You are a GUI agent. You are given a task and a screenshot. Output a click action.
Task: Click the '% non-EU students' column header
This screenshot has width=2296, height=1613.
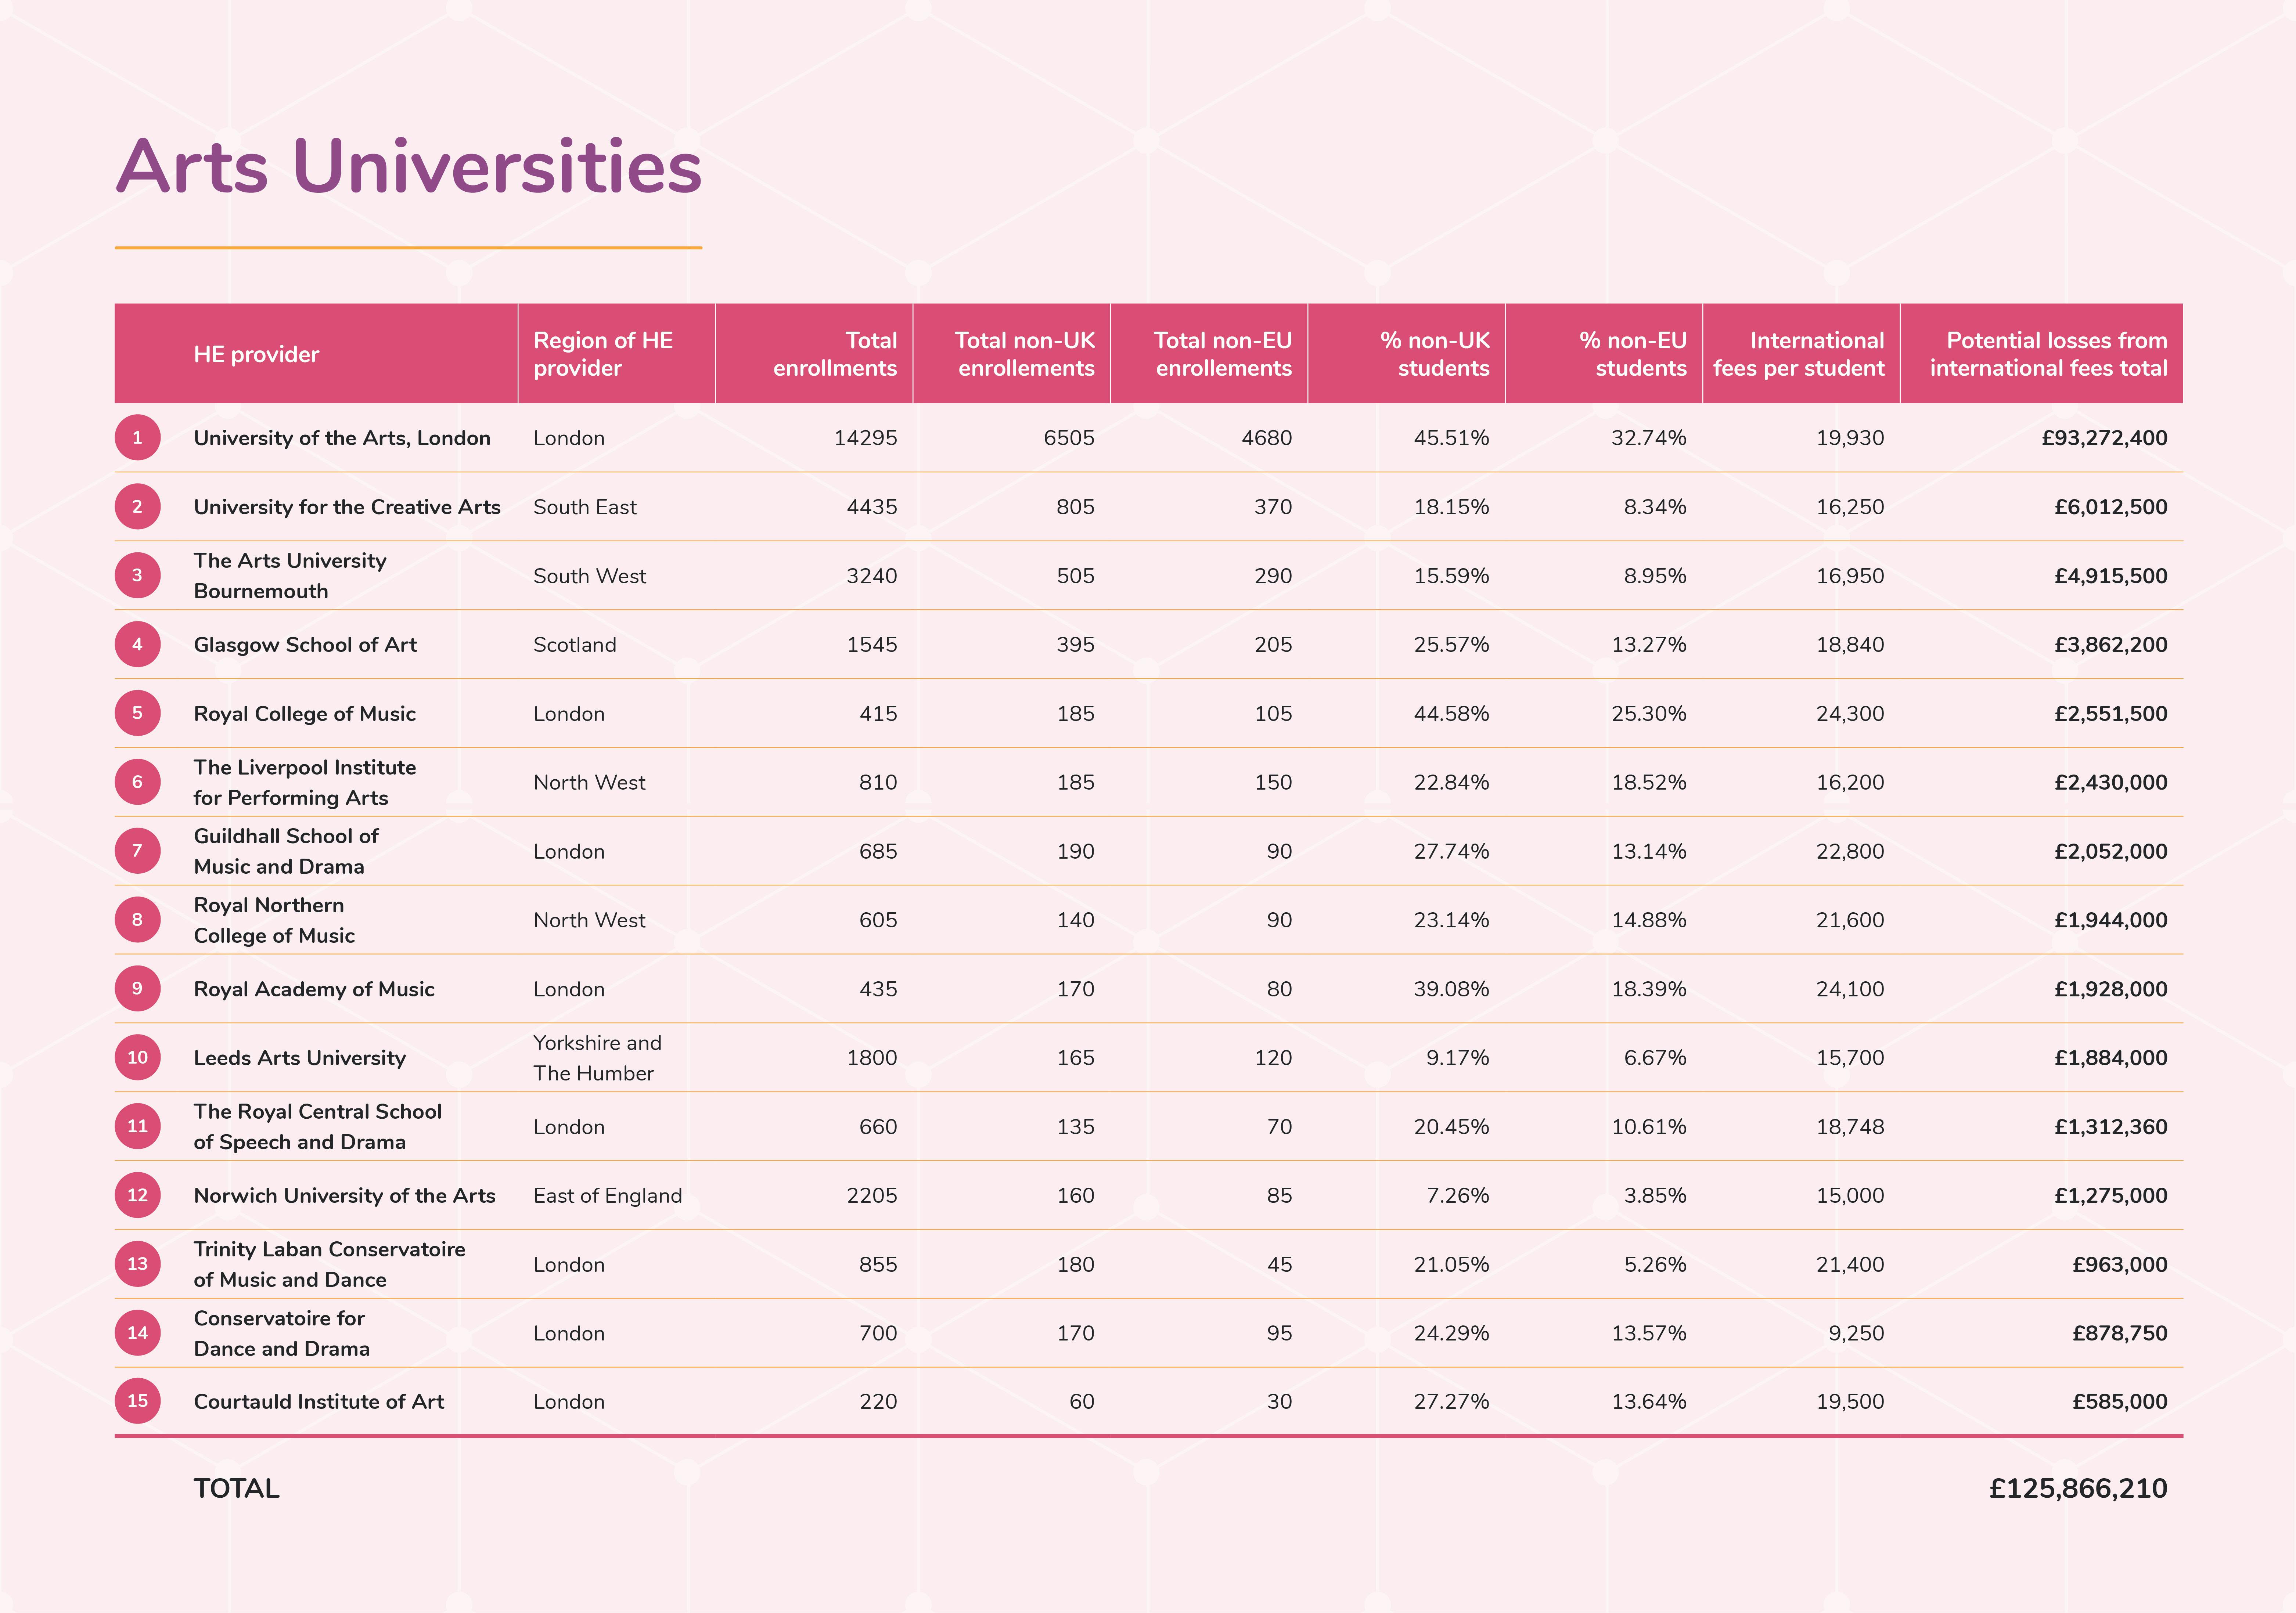(1632, 354)
